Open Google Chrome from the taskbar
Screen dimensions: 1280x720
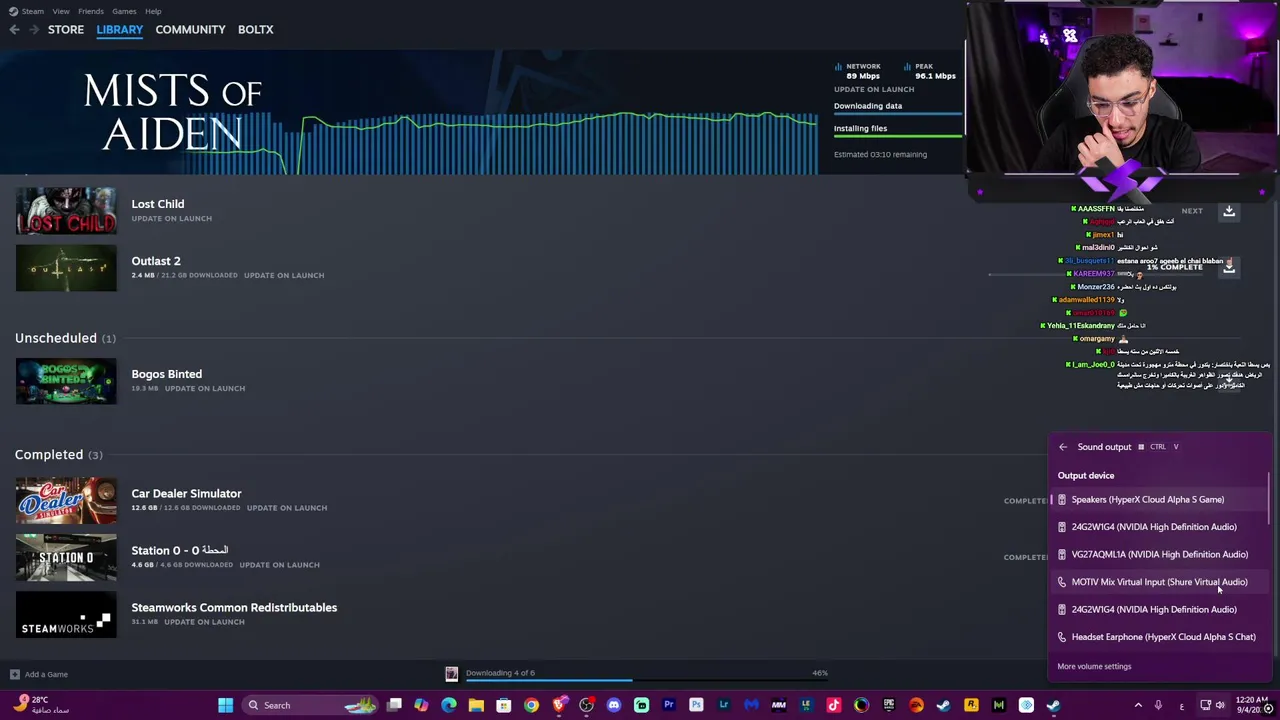coord(531,705)
